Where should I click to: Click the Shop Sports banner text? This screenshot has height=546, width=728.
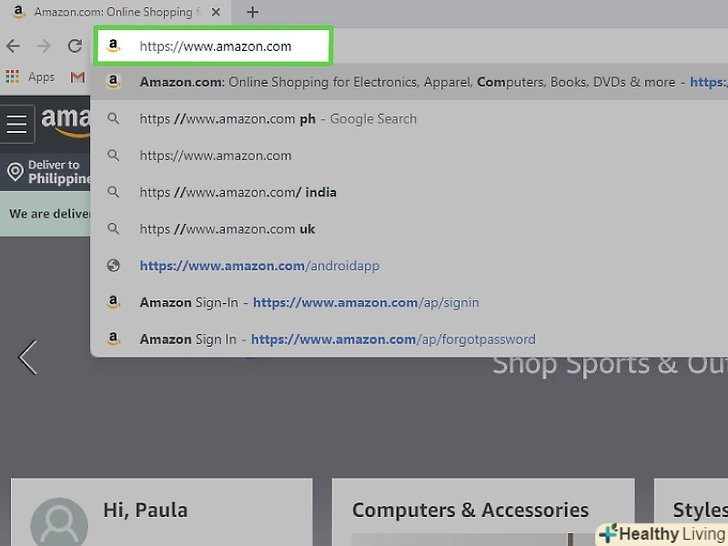click(610, 365)
